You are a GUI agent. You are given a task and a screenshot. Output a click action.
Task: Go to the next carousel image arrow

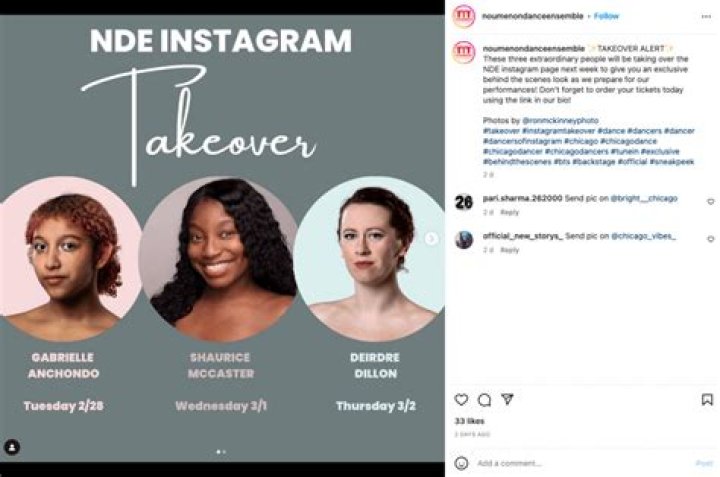pos(431,239)
